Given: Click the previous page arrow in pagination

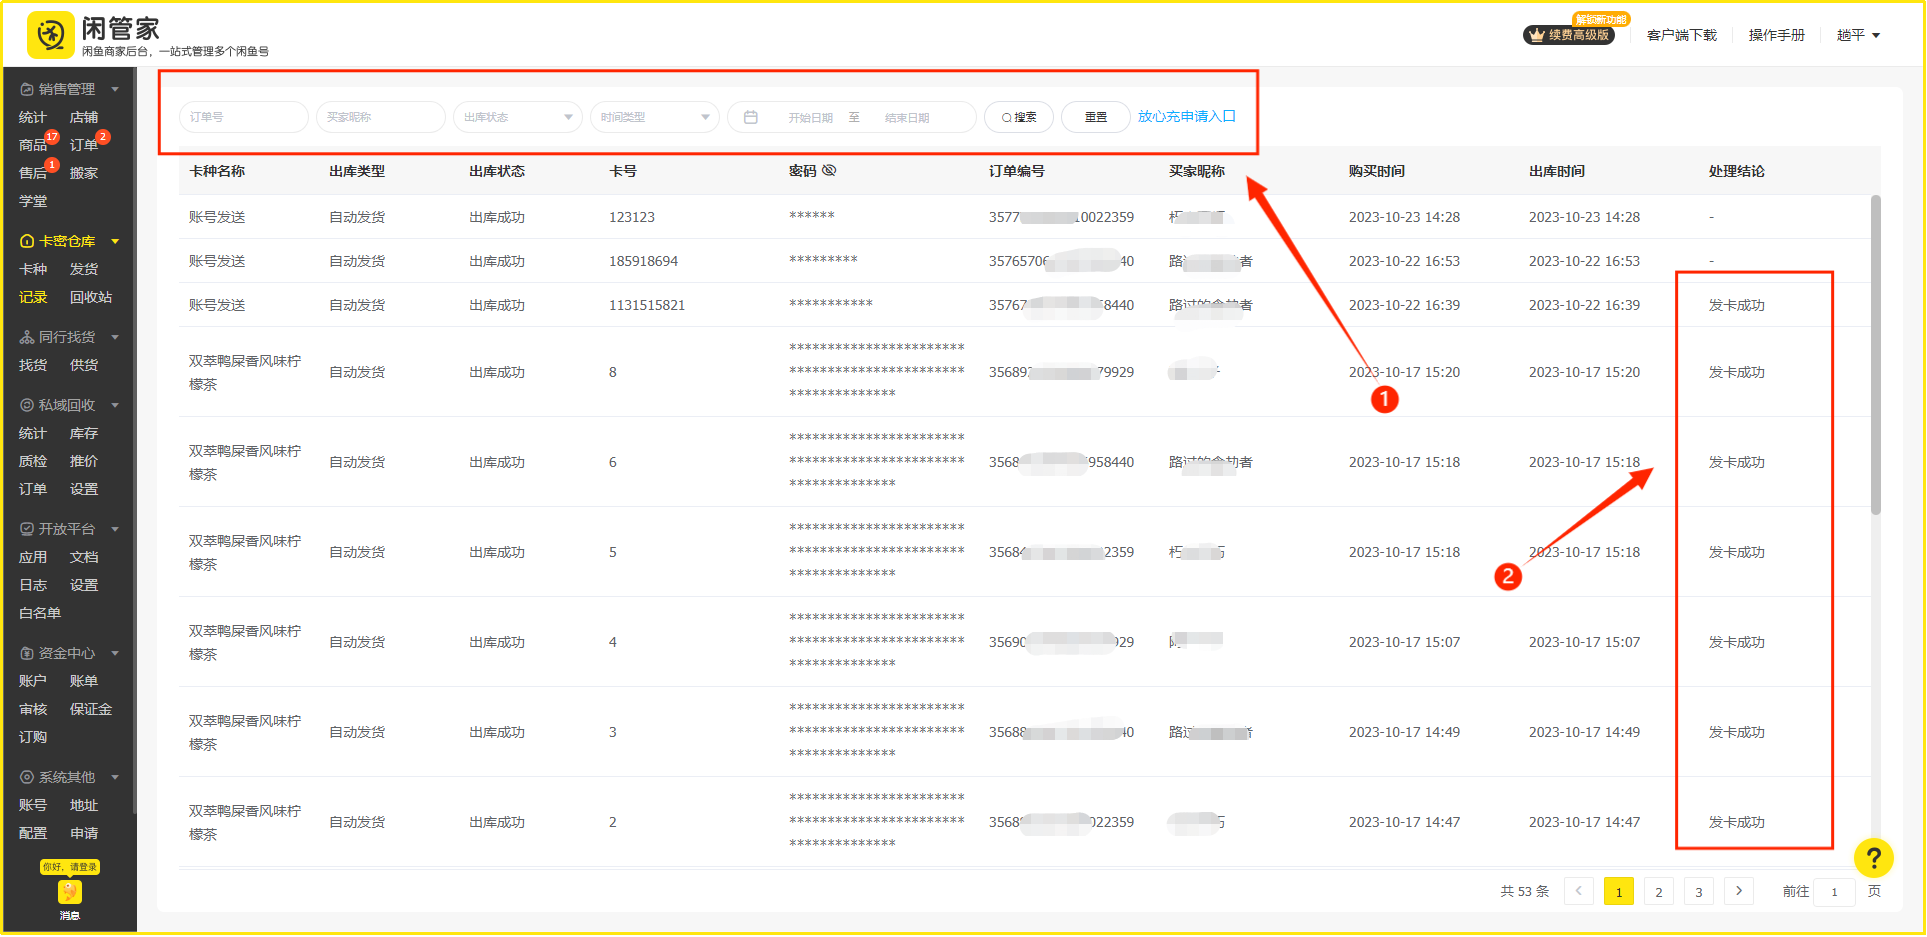Looking at the screenshot, I should (1578, 891).
